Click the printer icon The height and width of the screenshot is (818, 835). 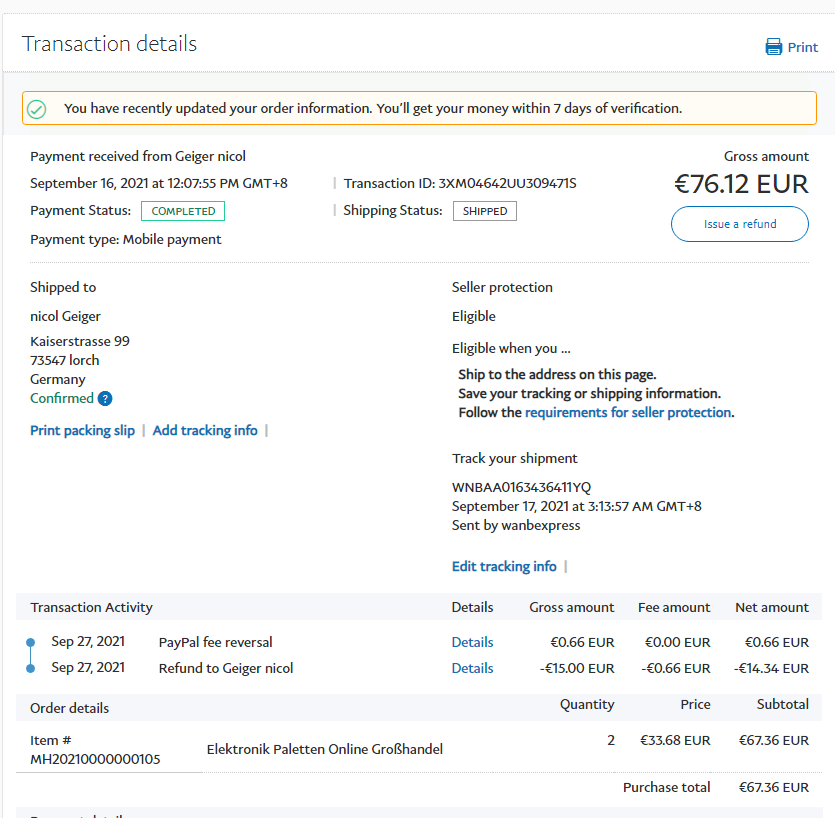(773, 47)
